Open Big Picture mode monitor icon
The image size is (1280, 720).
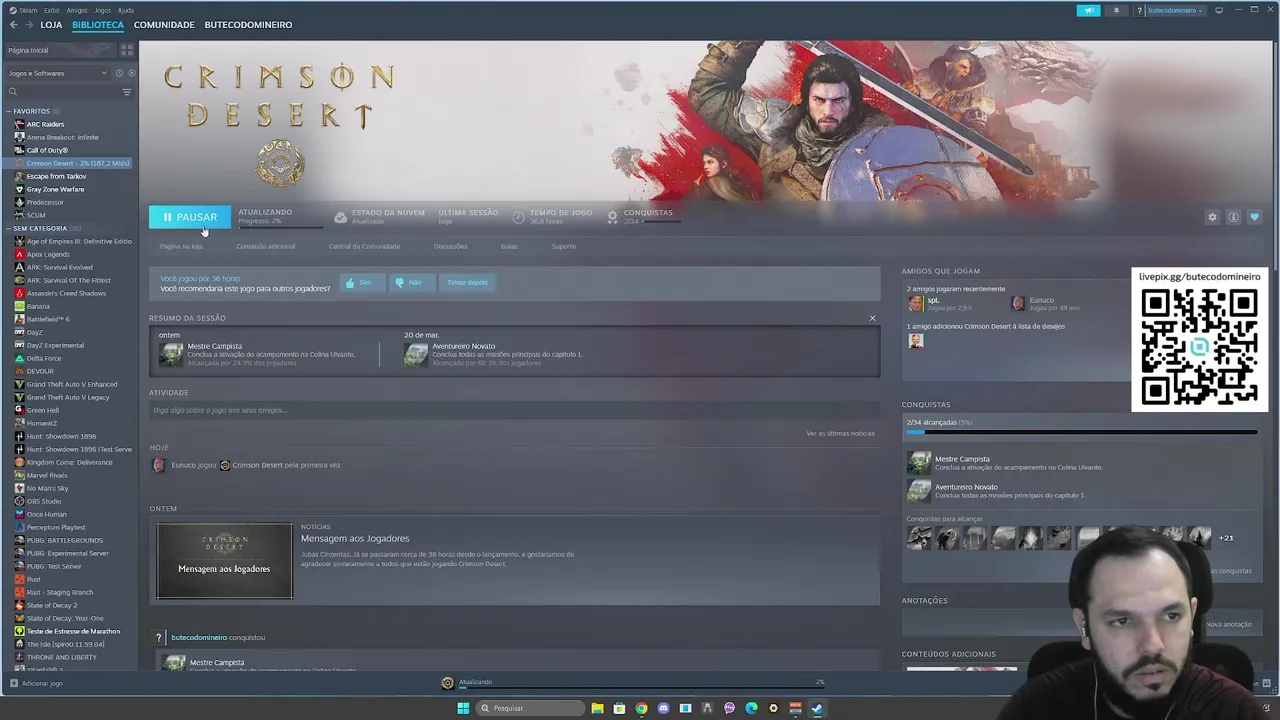1219,10
